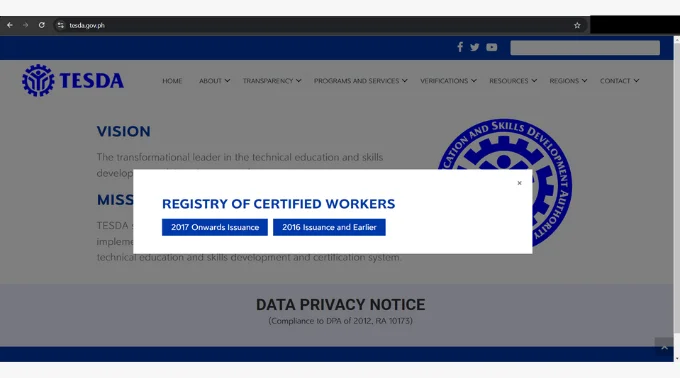The height and width of the screenshot is (378, 680).
Task: Click the back-to-top arrow button
Action: (x=664, y=347)
